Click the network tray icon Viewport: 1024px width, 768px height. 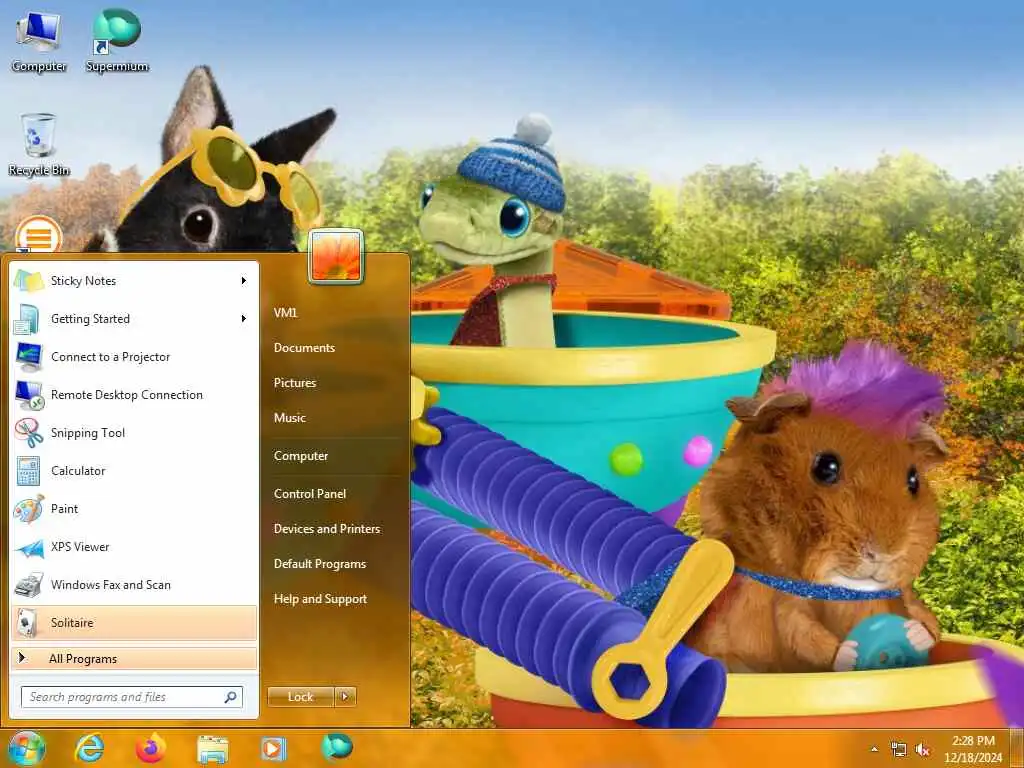pyautogui.click(x=899, y=750)
